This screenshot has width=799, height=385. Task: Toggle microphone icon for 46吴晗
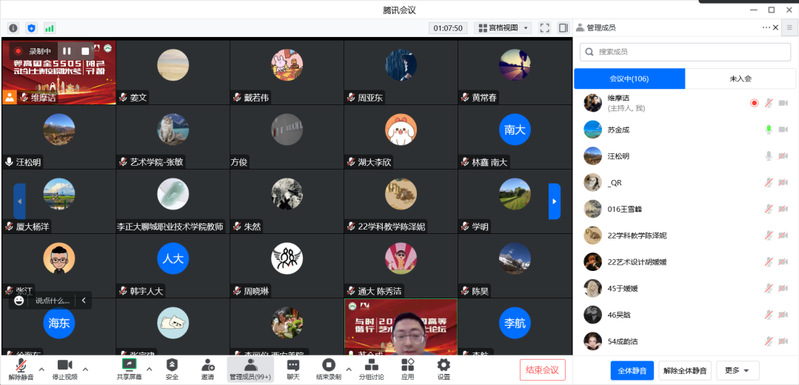(768, 315)
